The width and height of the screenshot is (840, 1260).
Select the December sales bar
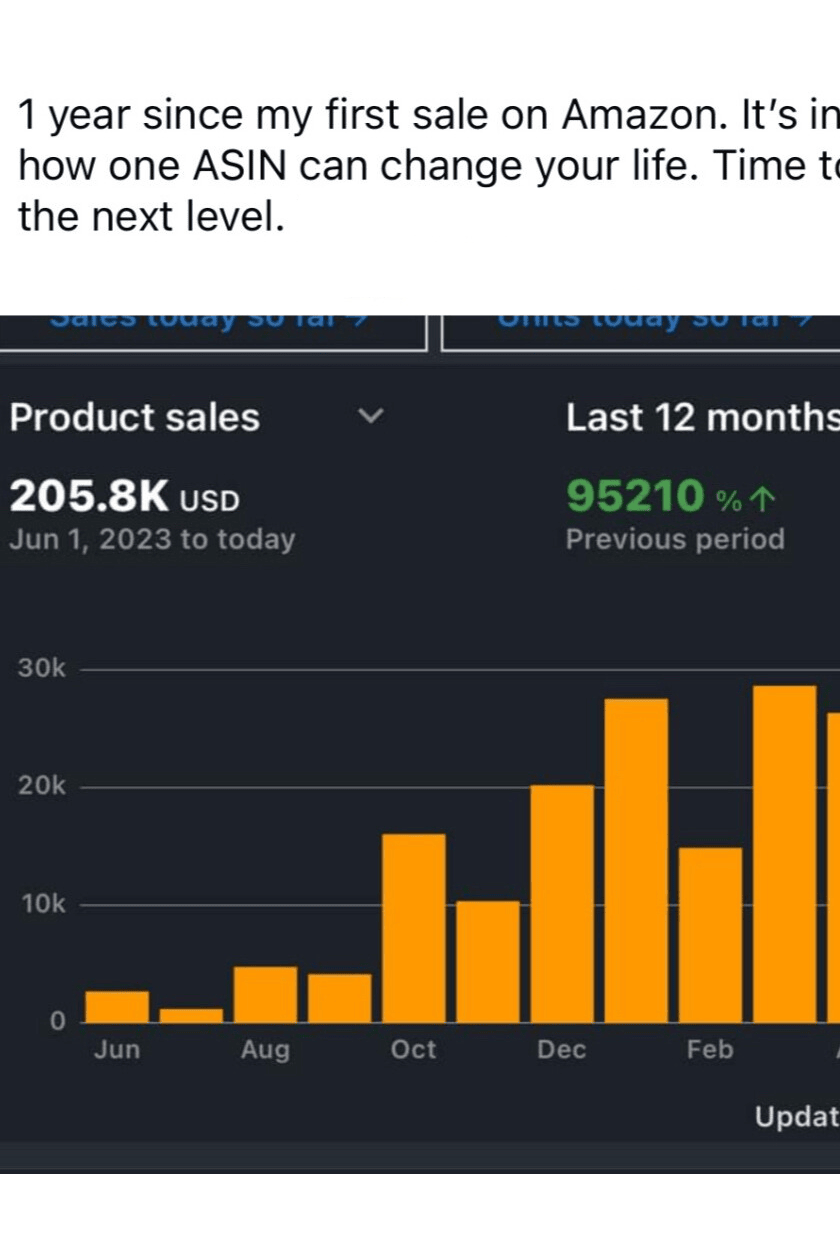tap(562, 903)
